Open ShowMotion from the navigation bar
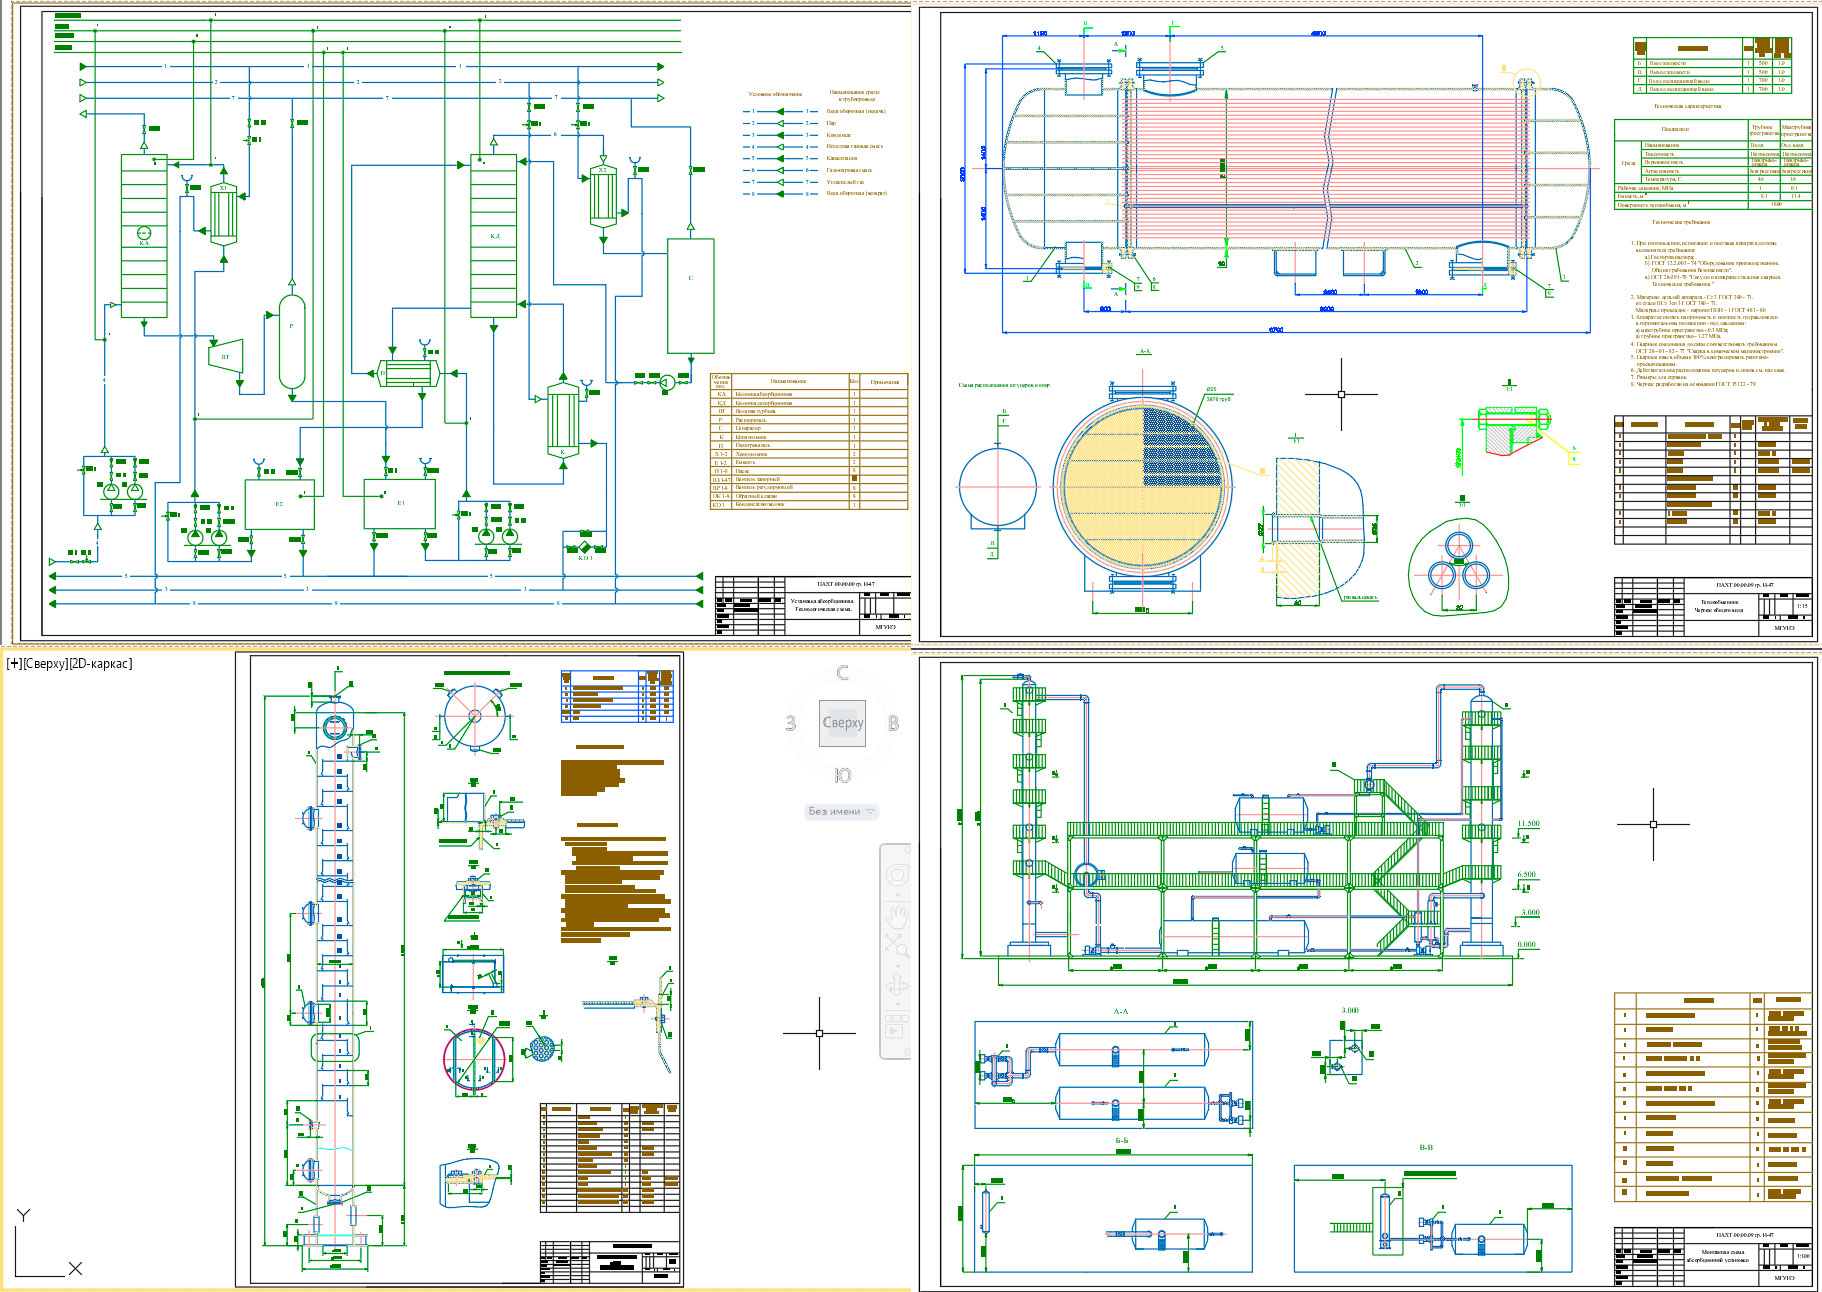 point(896,1027)
